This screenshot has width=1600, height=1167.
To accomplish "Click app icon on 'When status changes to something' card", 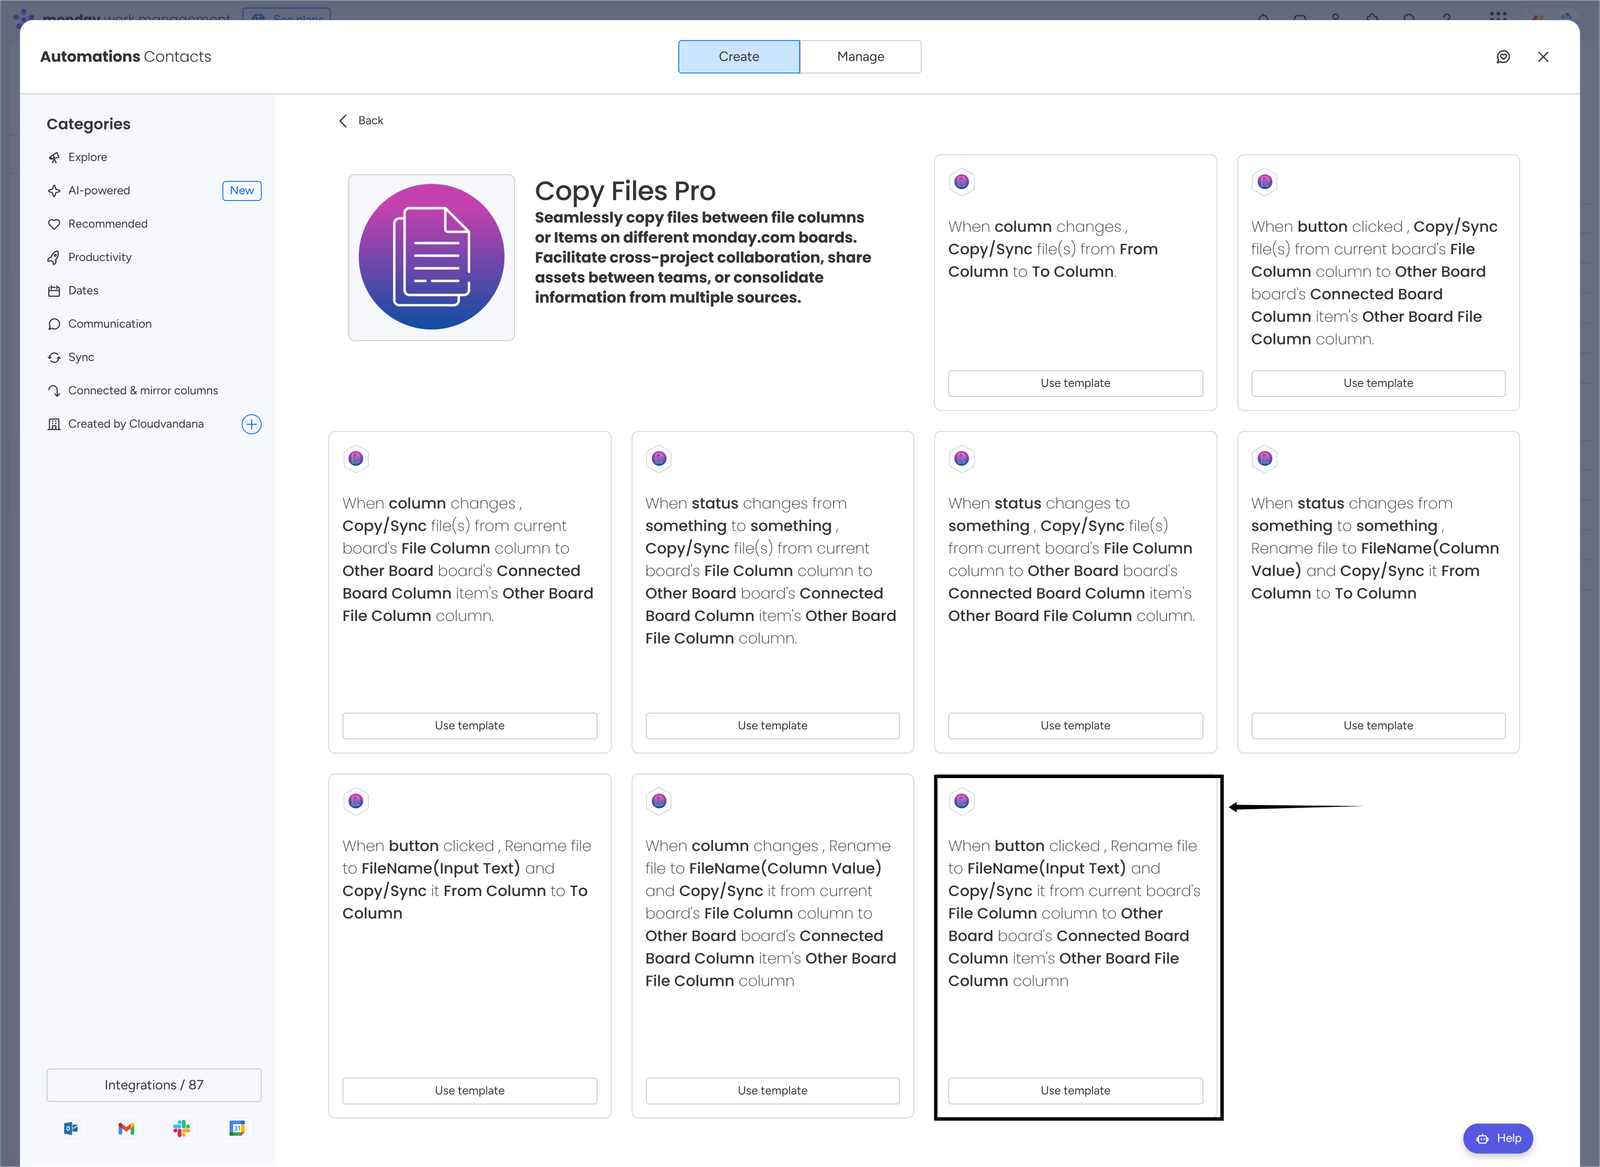I will (x=961, y=459).
